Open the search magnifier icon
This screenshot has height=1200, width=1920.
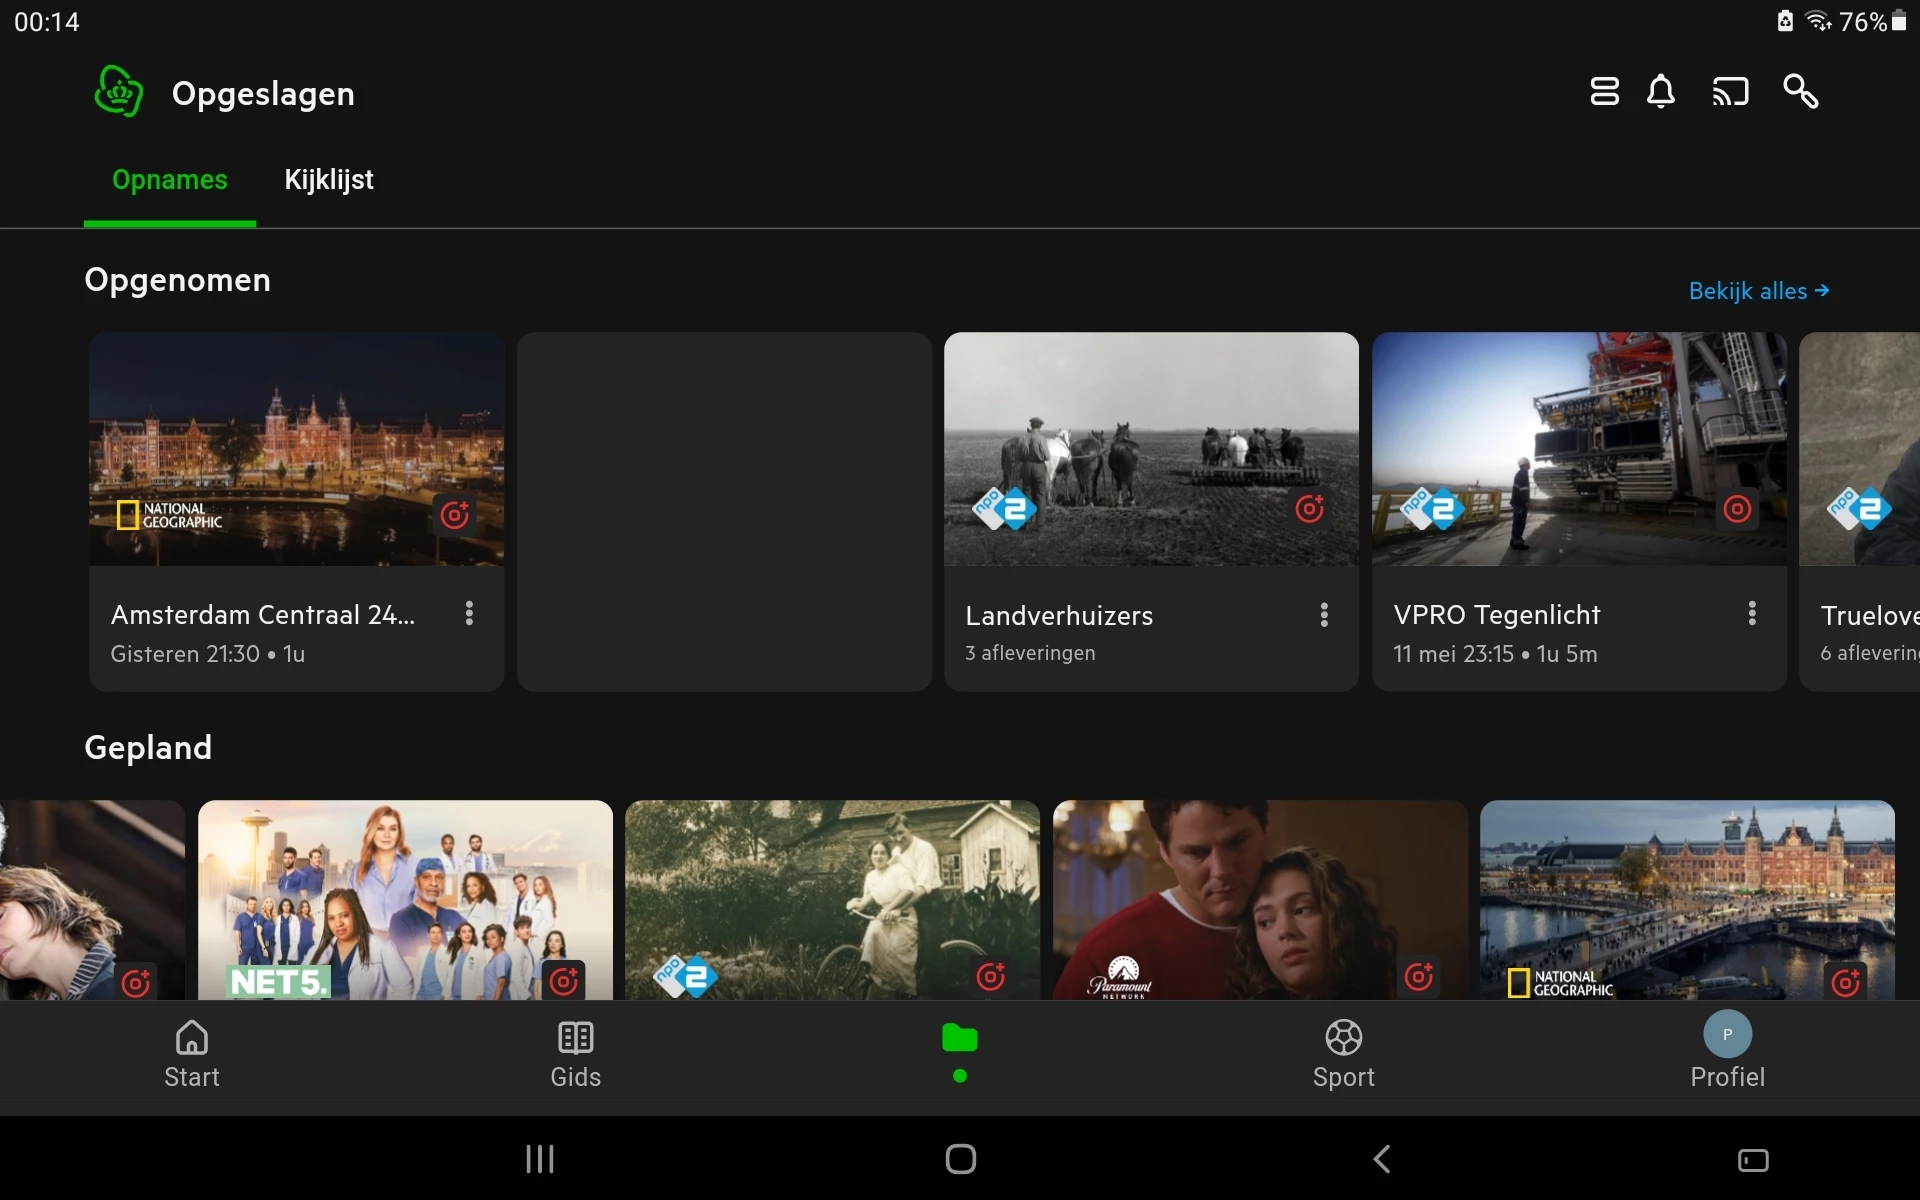(x=1800, y=91)
